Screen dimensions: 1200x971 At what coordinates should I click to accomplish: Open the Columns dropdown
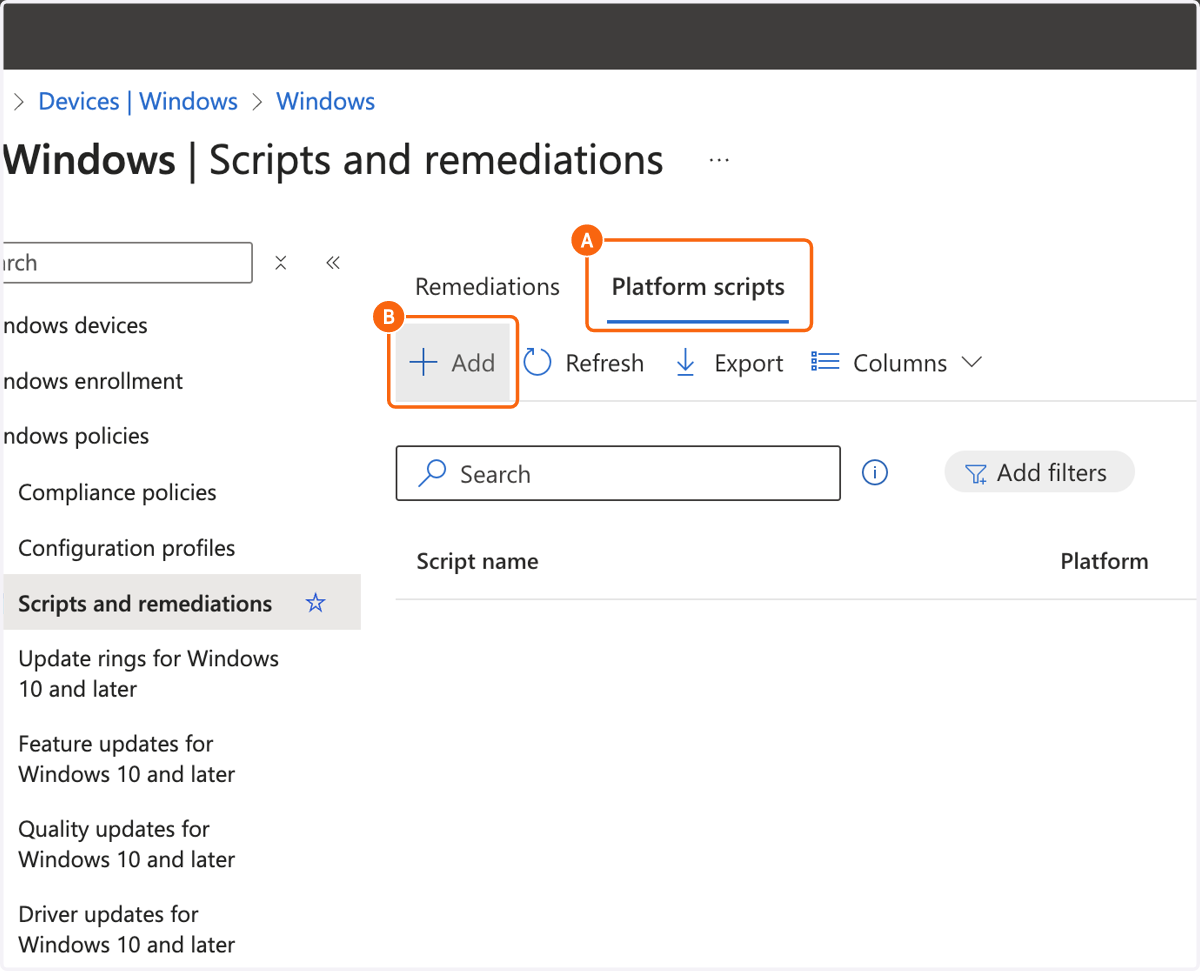[897, 363]
